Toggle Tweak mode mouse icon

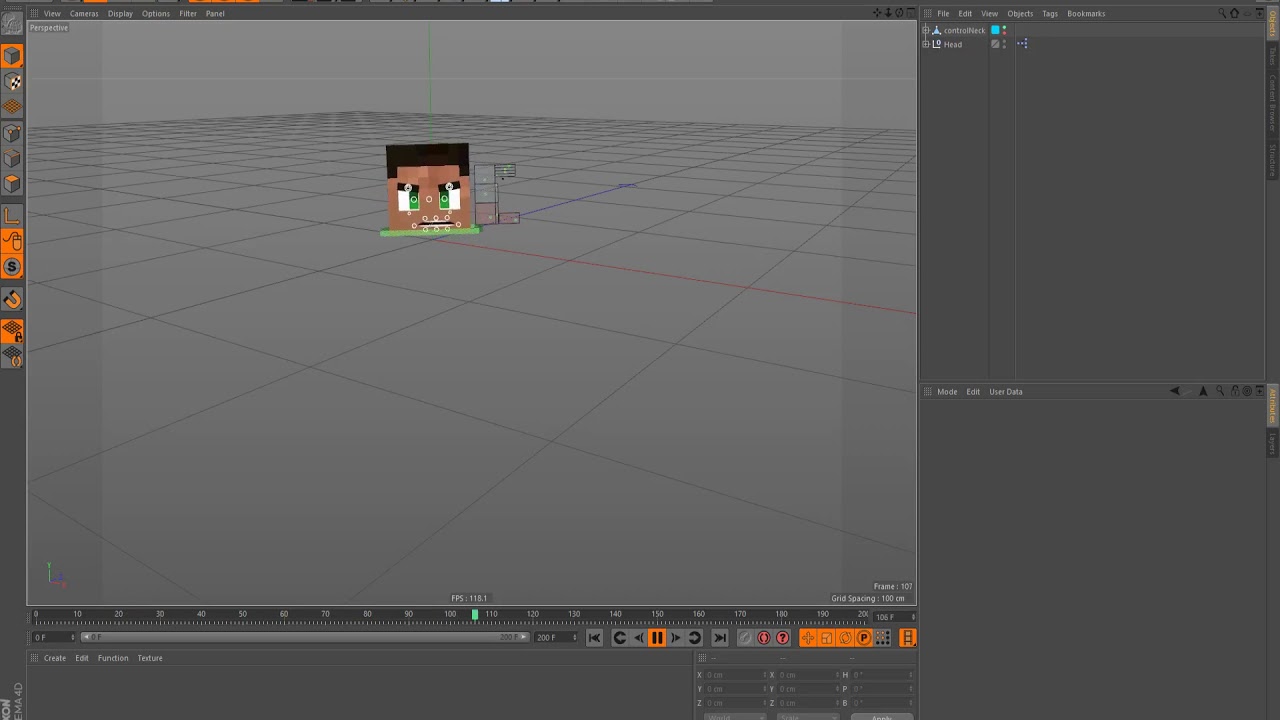click(x=12, y=241)
